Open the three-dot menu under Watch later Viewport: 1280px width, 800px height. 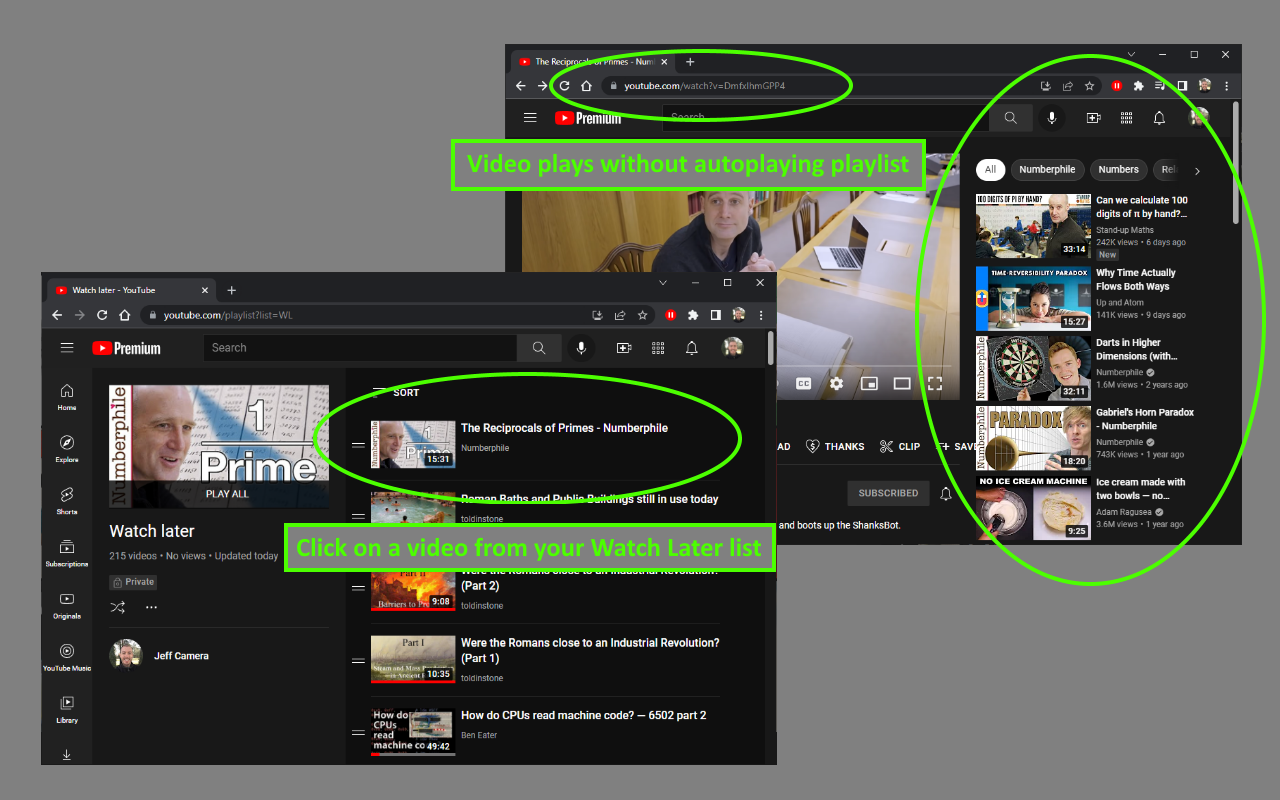tap(151, 607)
